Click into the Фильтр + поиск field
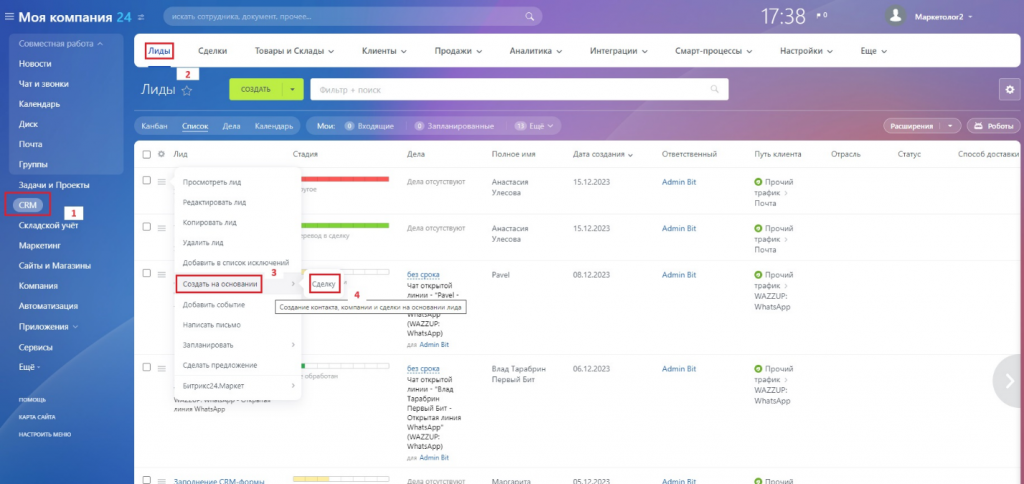 point(510,89)
